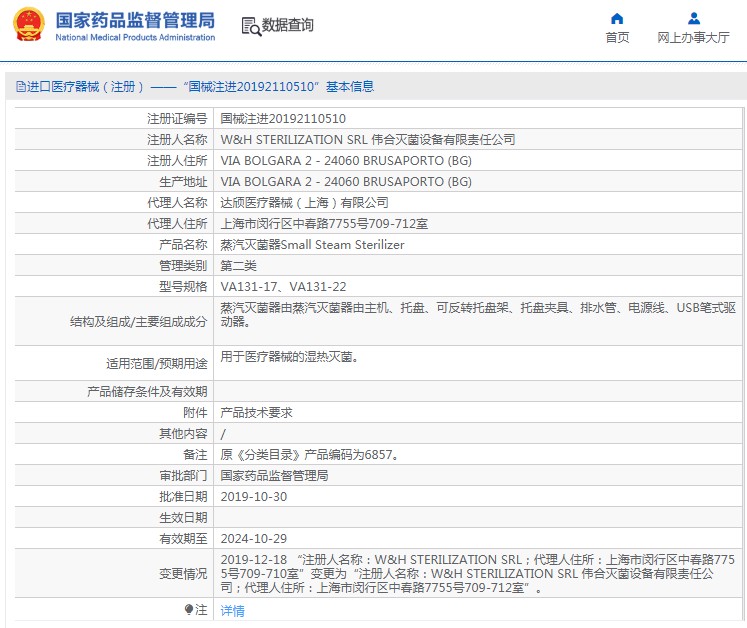The width and height of the screenshot is (747, 628).
Task: Click 国家药品监督管理局 header title
Action: tap(135, 20)
